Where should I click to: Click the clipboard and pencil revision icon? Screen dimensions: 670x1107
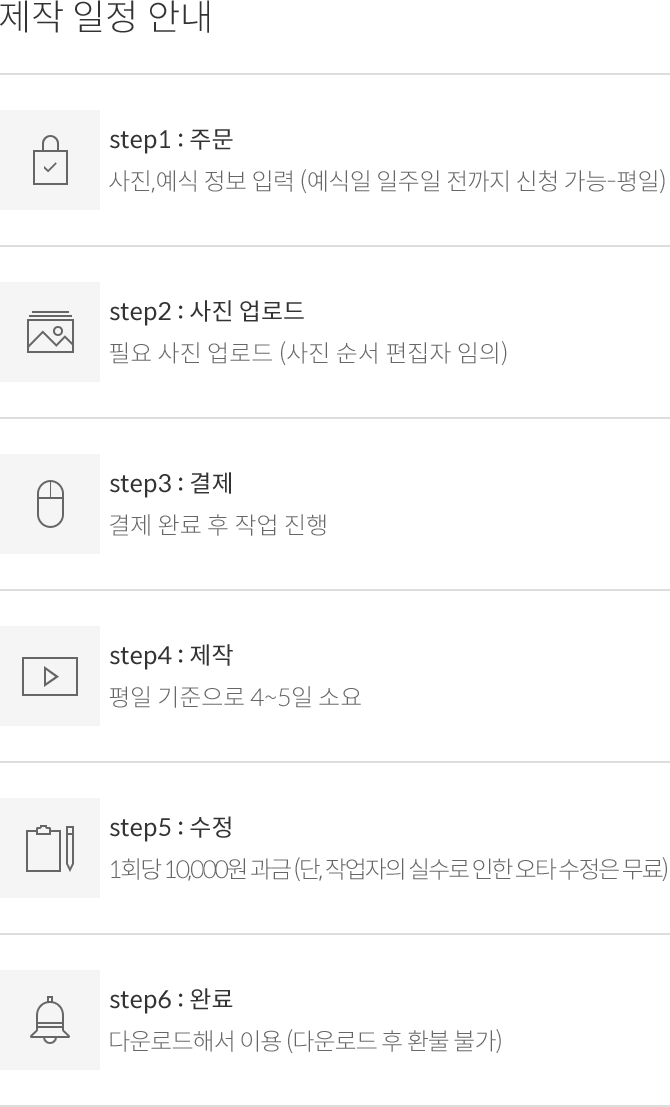[50, 848]
